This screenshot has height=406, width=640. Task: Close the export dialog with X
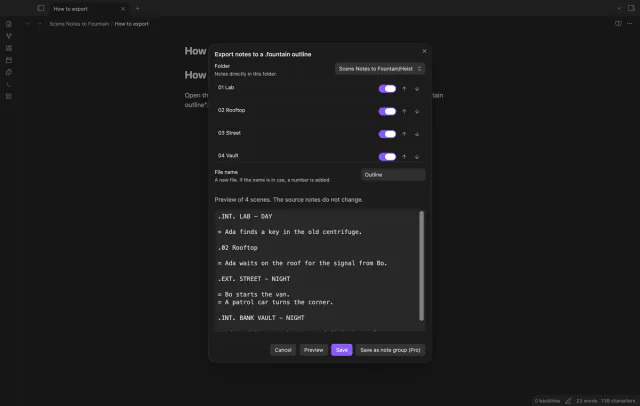[x=424, y=51]
